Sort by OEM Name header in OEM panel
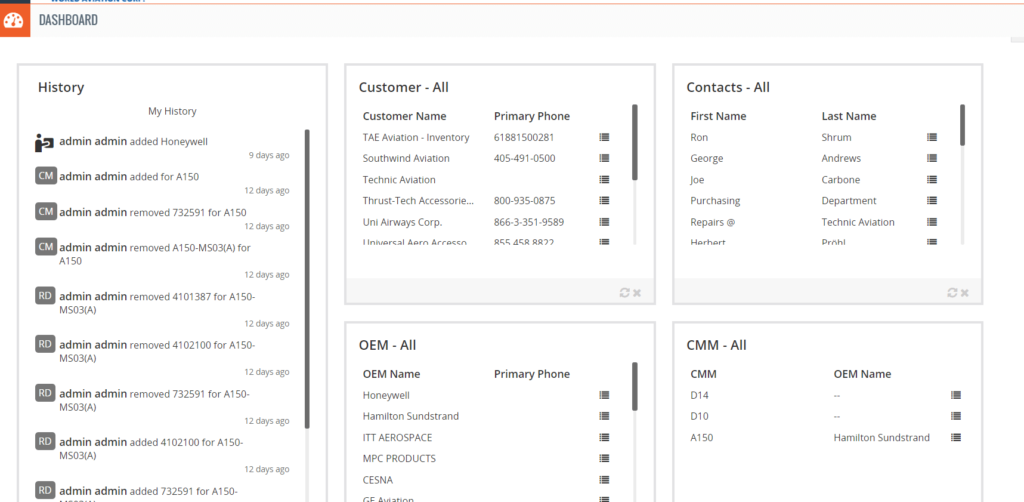 [391, 374]
